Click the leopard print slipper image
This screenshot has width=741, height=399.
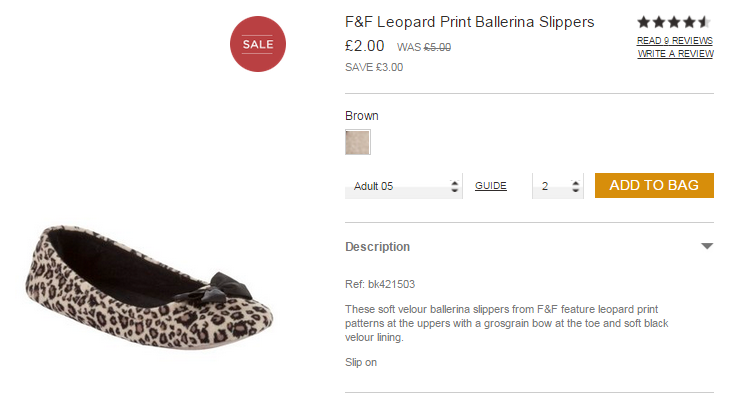tap(149, 287)
